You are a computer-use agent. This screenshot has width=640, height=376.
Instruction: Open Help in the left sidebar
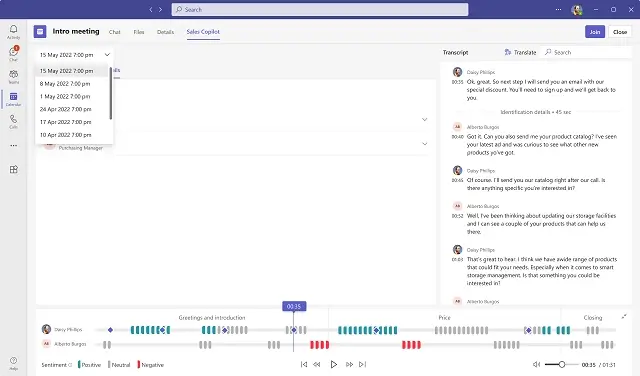pyautogui.click(x=13, y=363)
